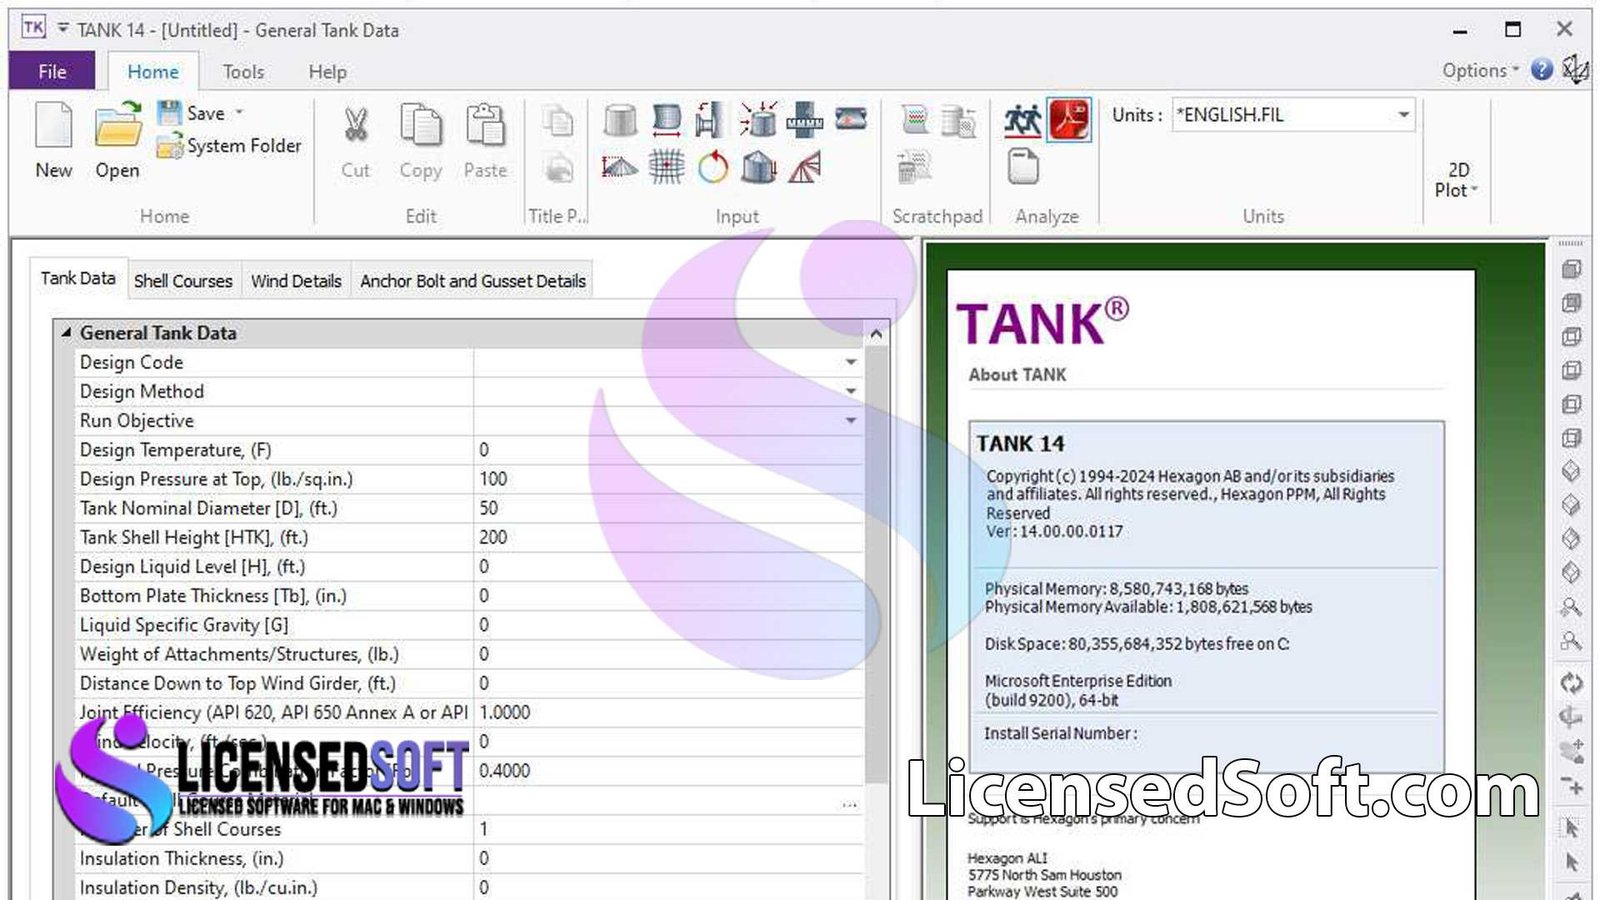Click the Liquid Specific Gravity [G] label

[x=184, y=625]
